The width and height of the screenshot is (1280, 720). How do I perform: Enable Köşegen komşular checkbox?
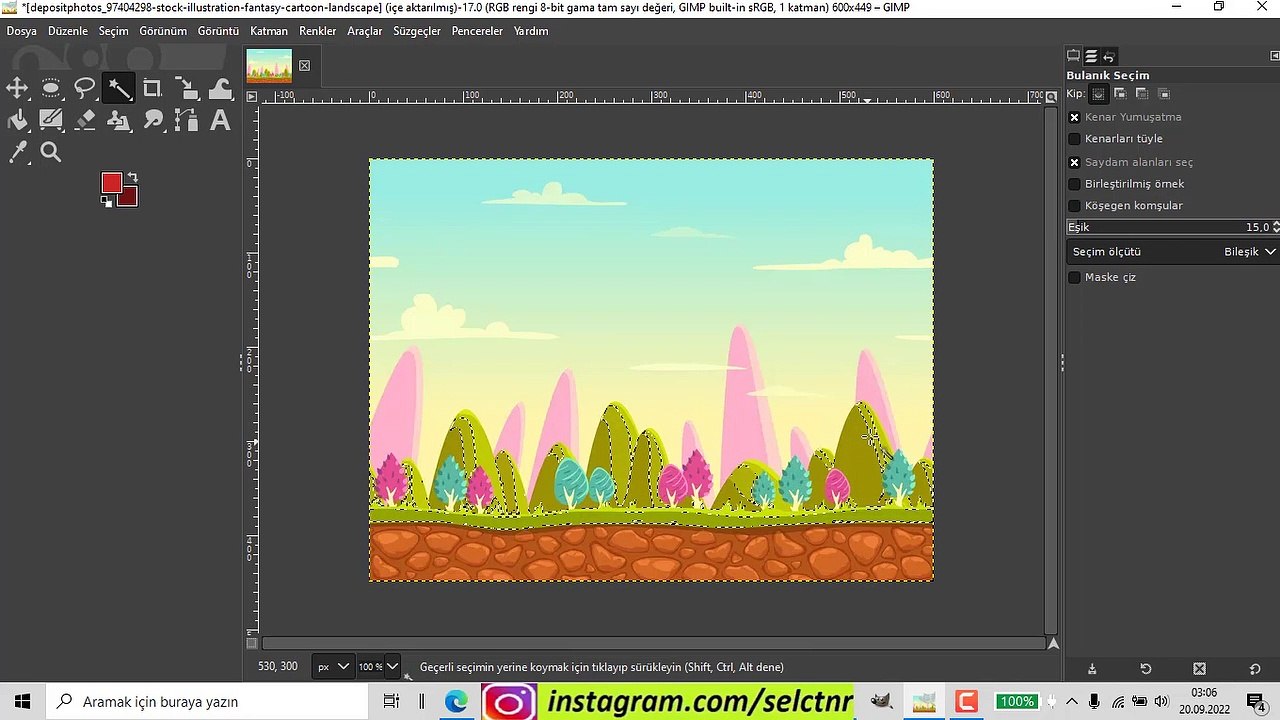point(1075,206)
